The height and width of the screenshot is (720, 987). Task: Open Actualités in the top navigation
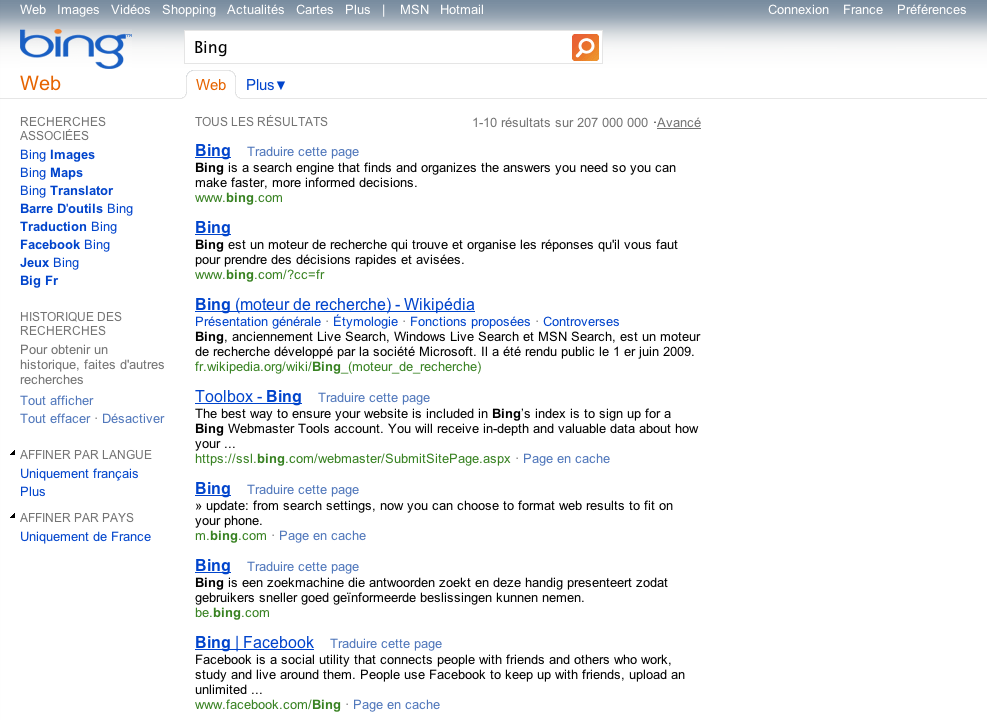click(256, 9)
